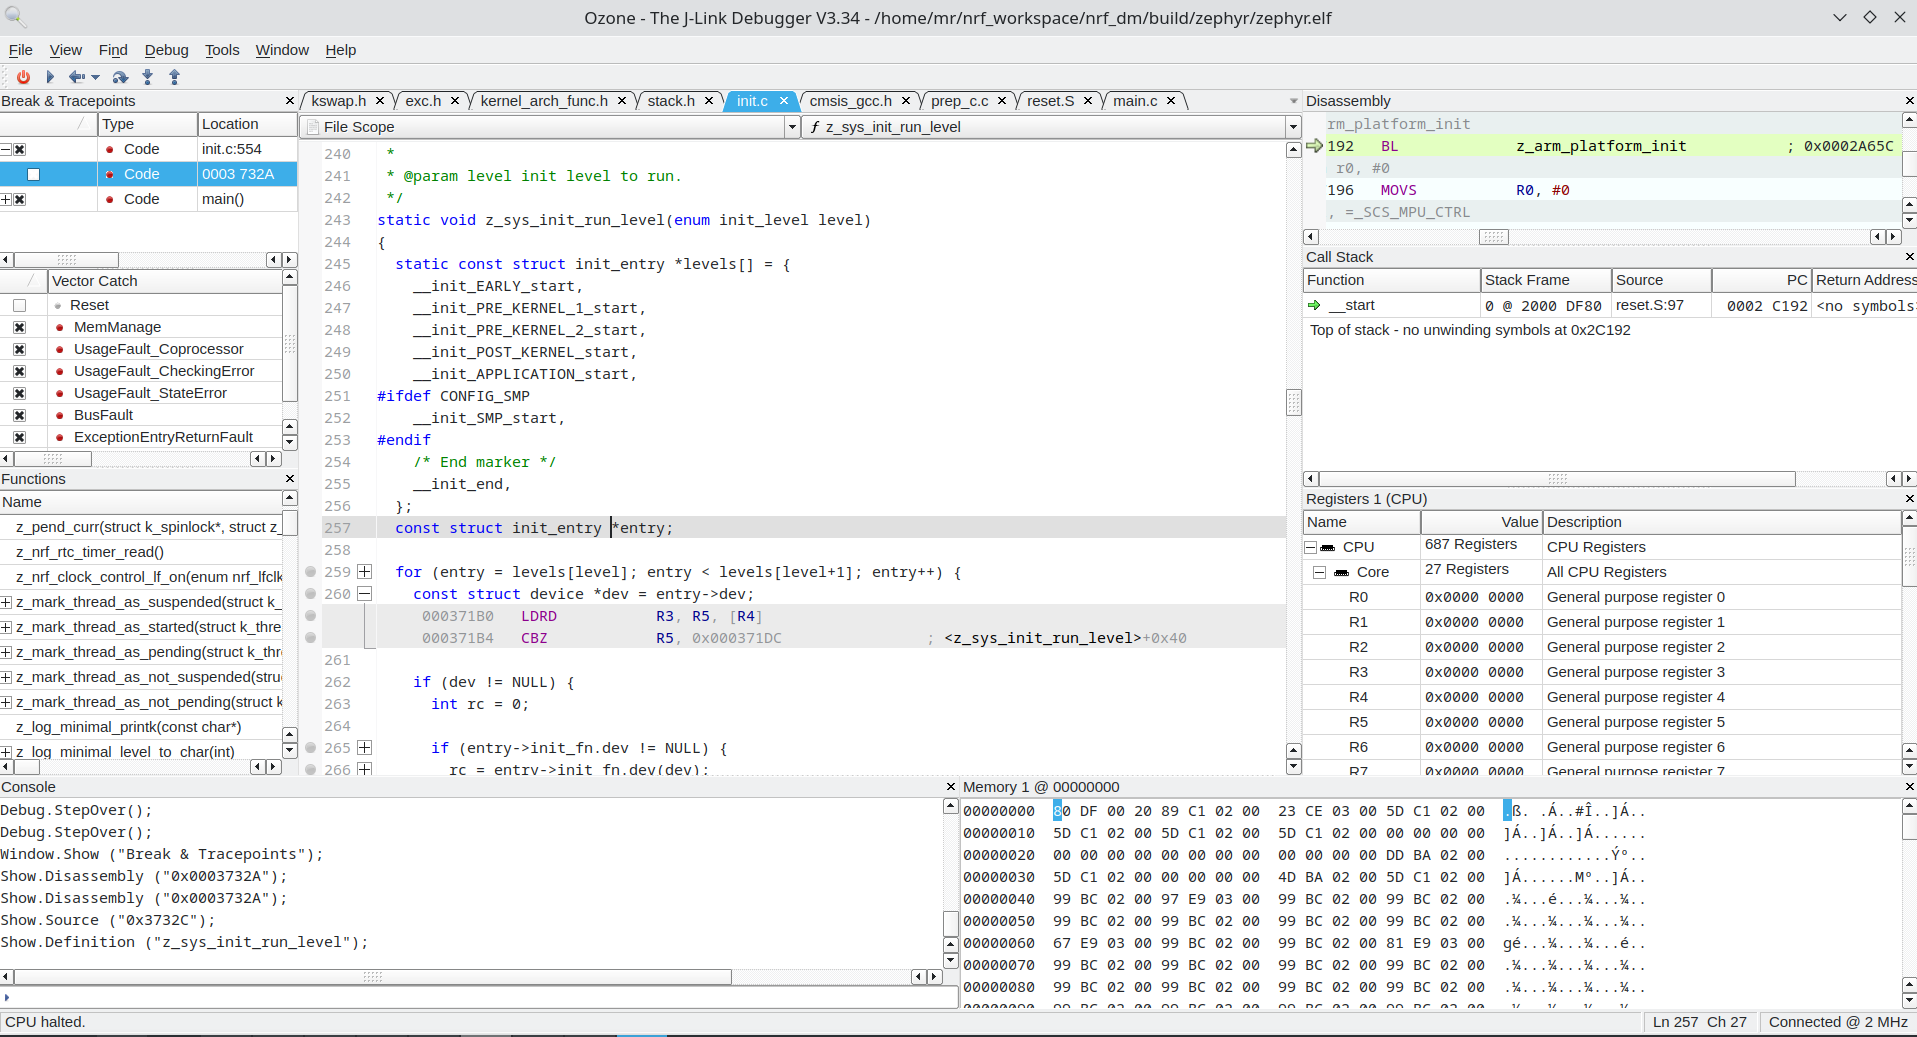
Task: Expand z_mark_thread_as_suspended function entry
Action: [x=6, y=602]
